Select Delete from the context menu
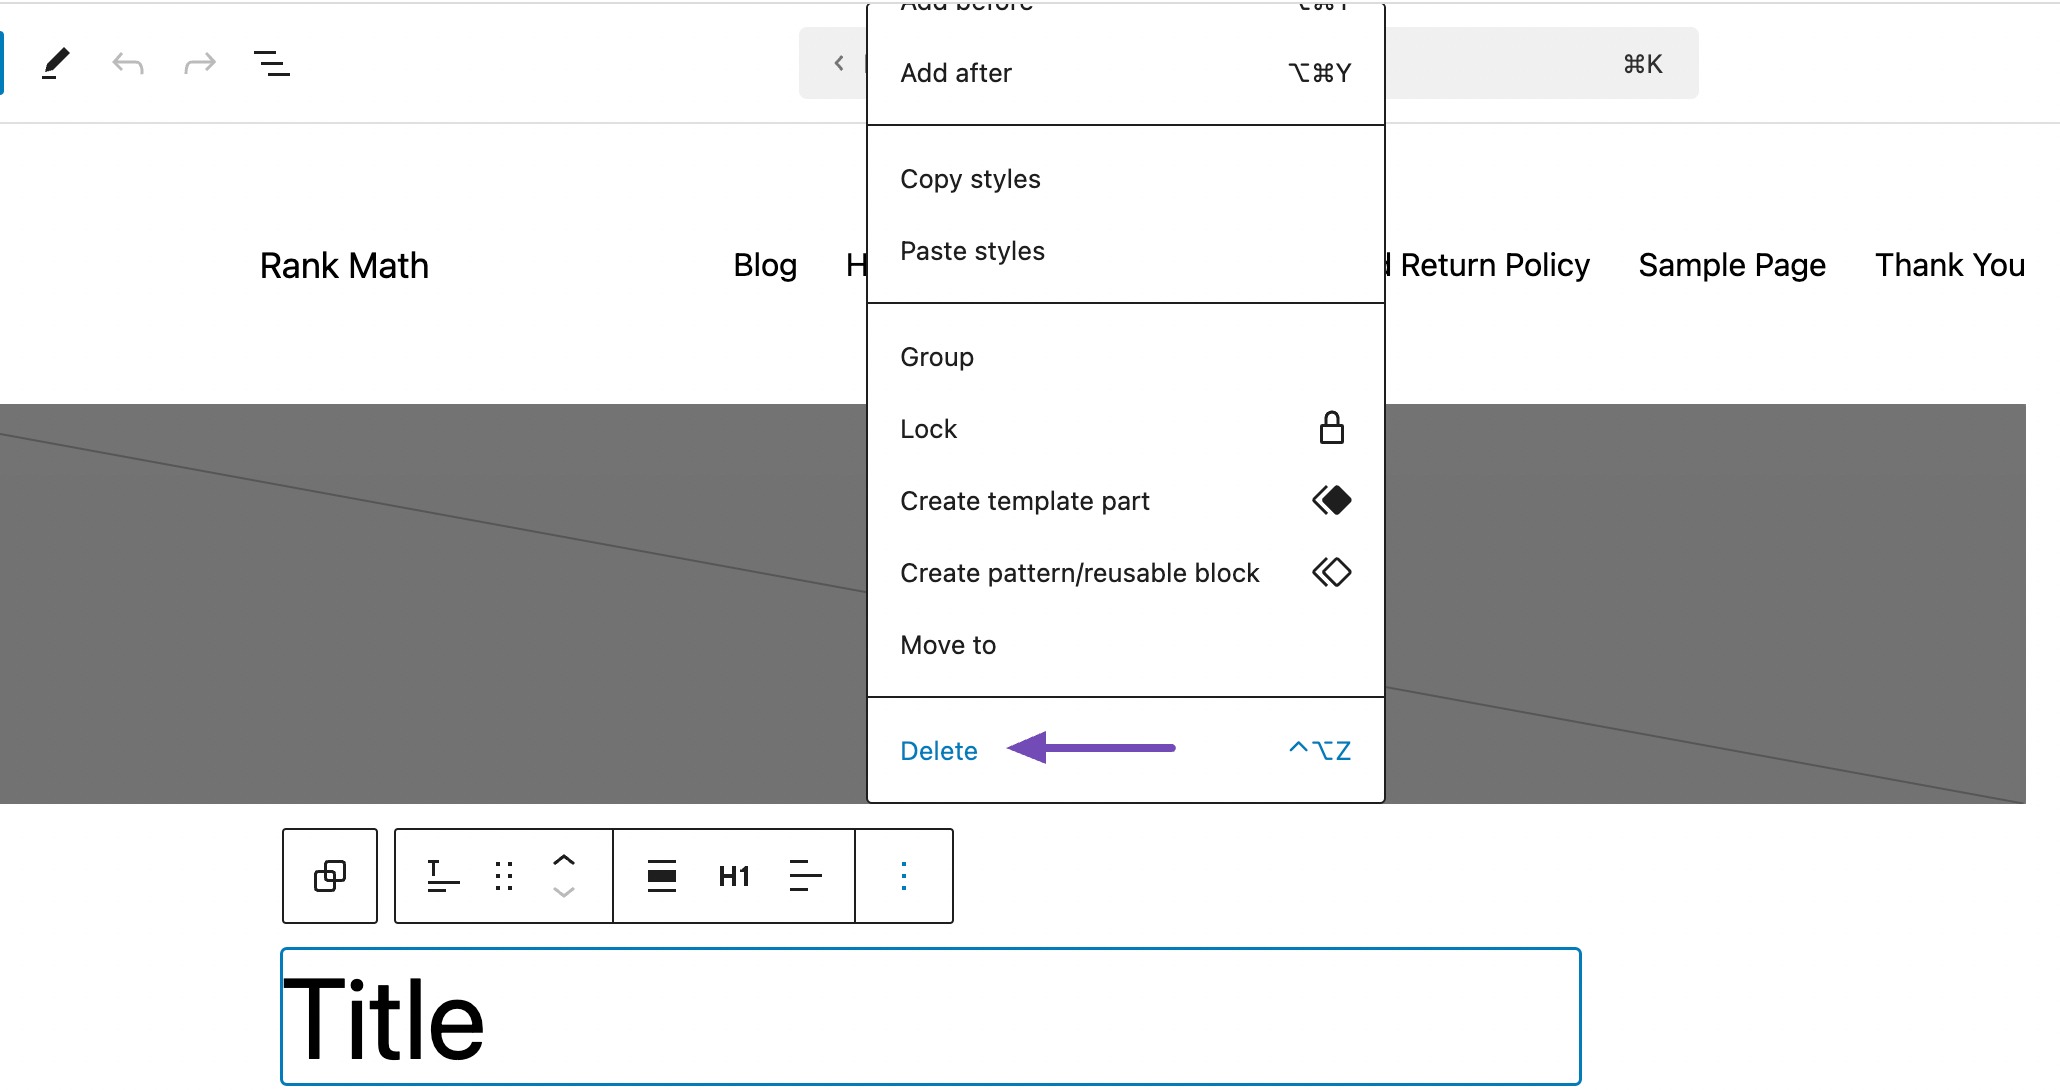2060x1090 pixels. tap(939, 749)
